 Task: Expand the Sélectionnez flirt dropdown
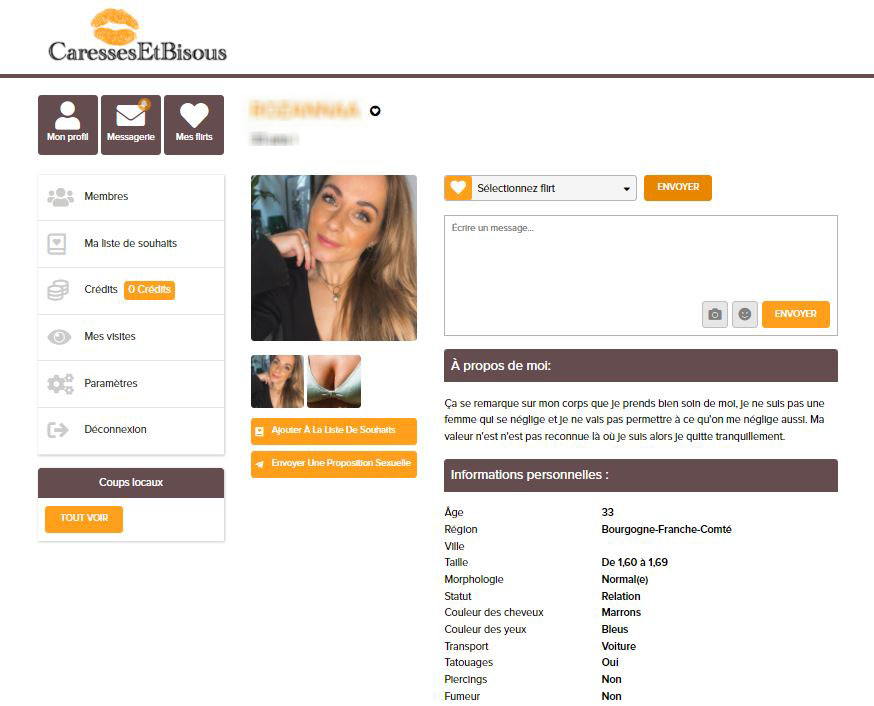click(553, 188)
